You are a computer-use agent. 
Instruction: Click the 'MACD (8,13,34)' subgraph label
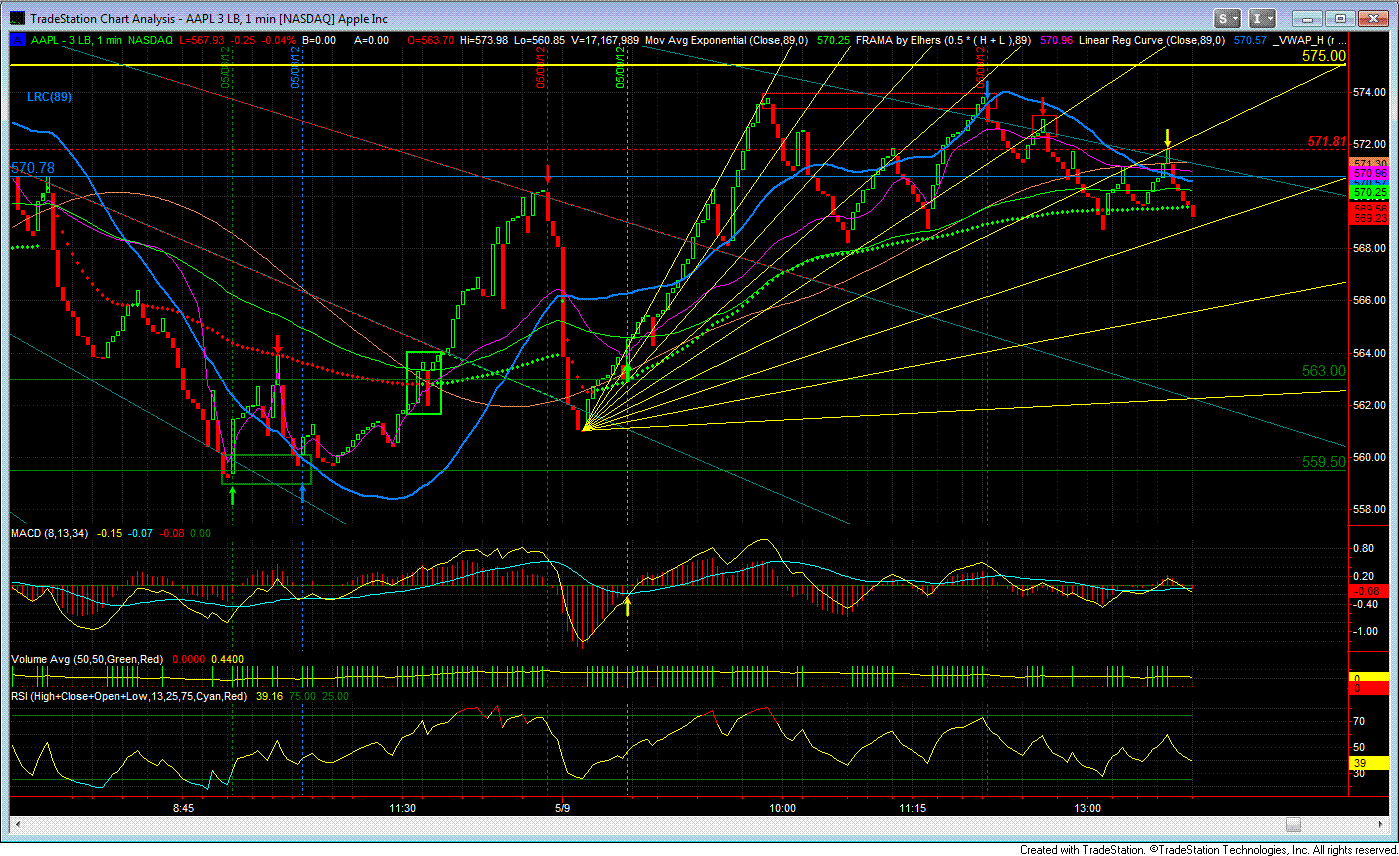pos(50,534)
